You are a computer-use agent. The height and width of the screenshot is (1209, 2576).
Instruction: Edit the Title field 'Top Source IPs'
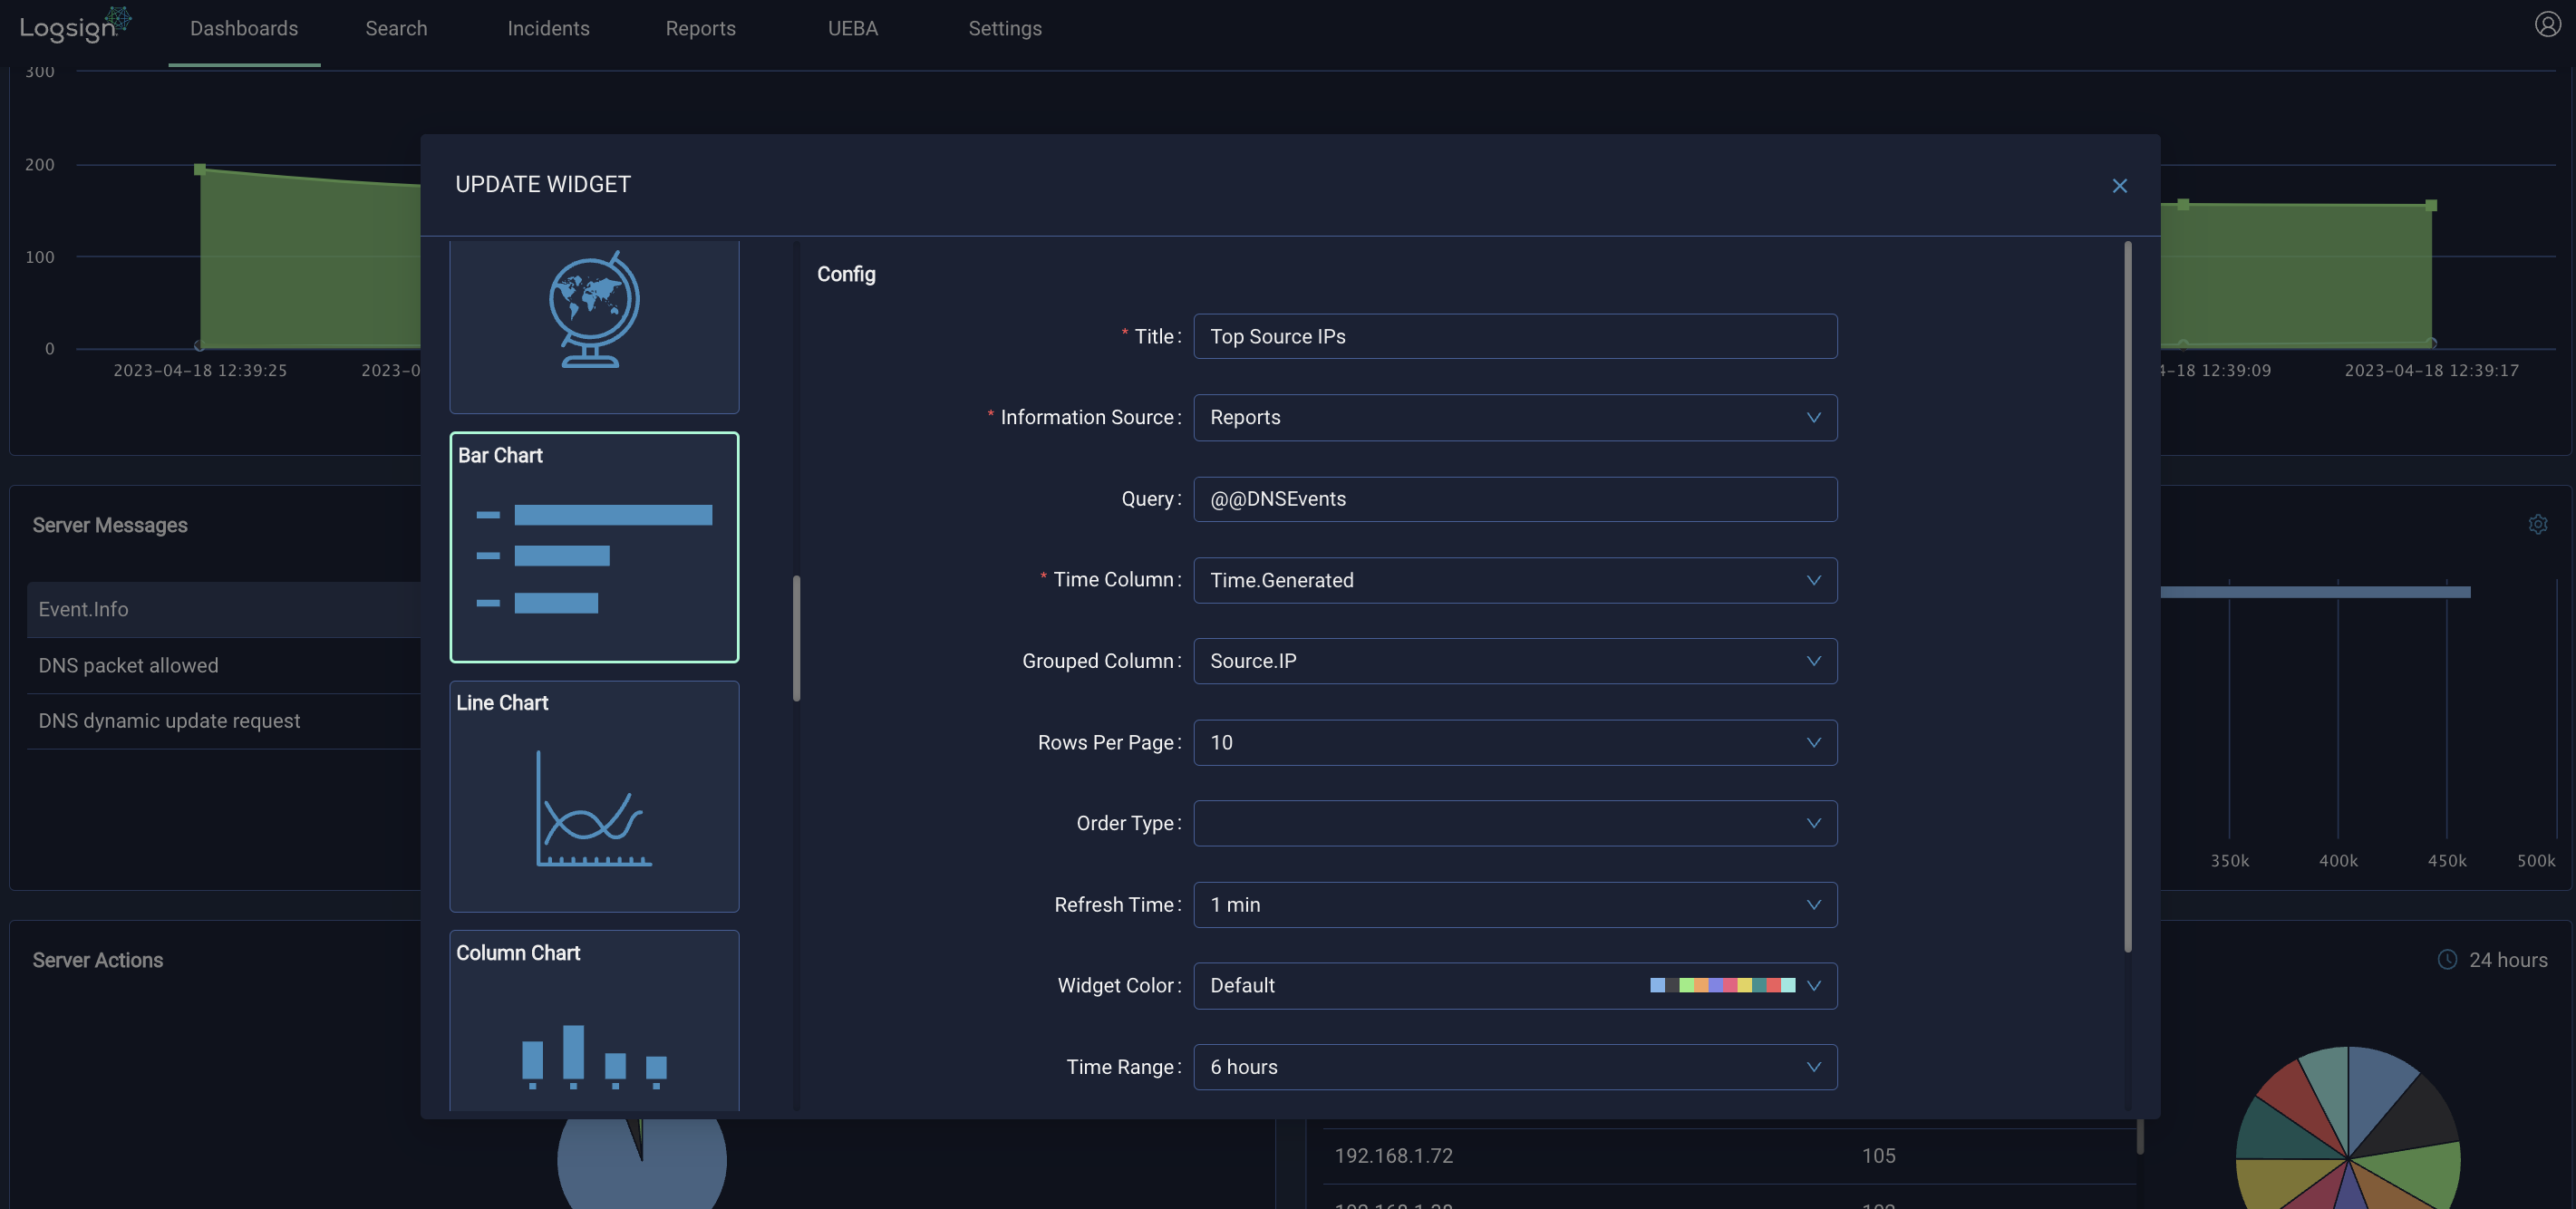pos(1515,336)
